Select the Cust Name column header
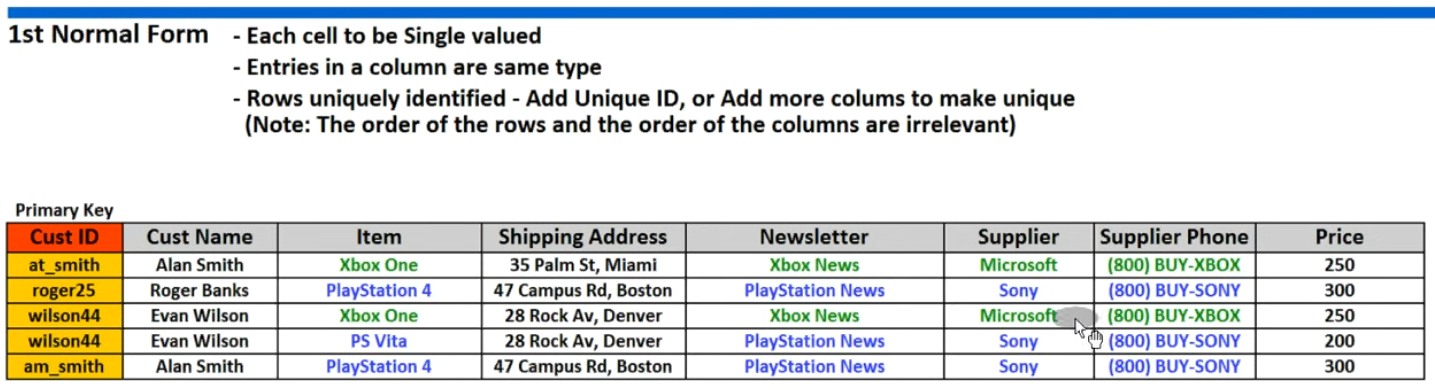1435x390 pixels. coord(200,237)
